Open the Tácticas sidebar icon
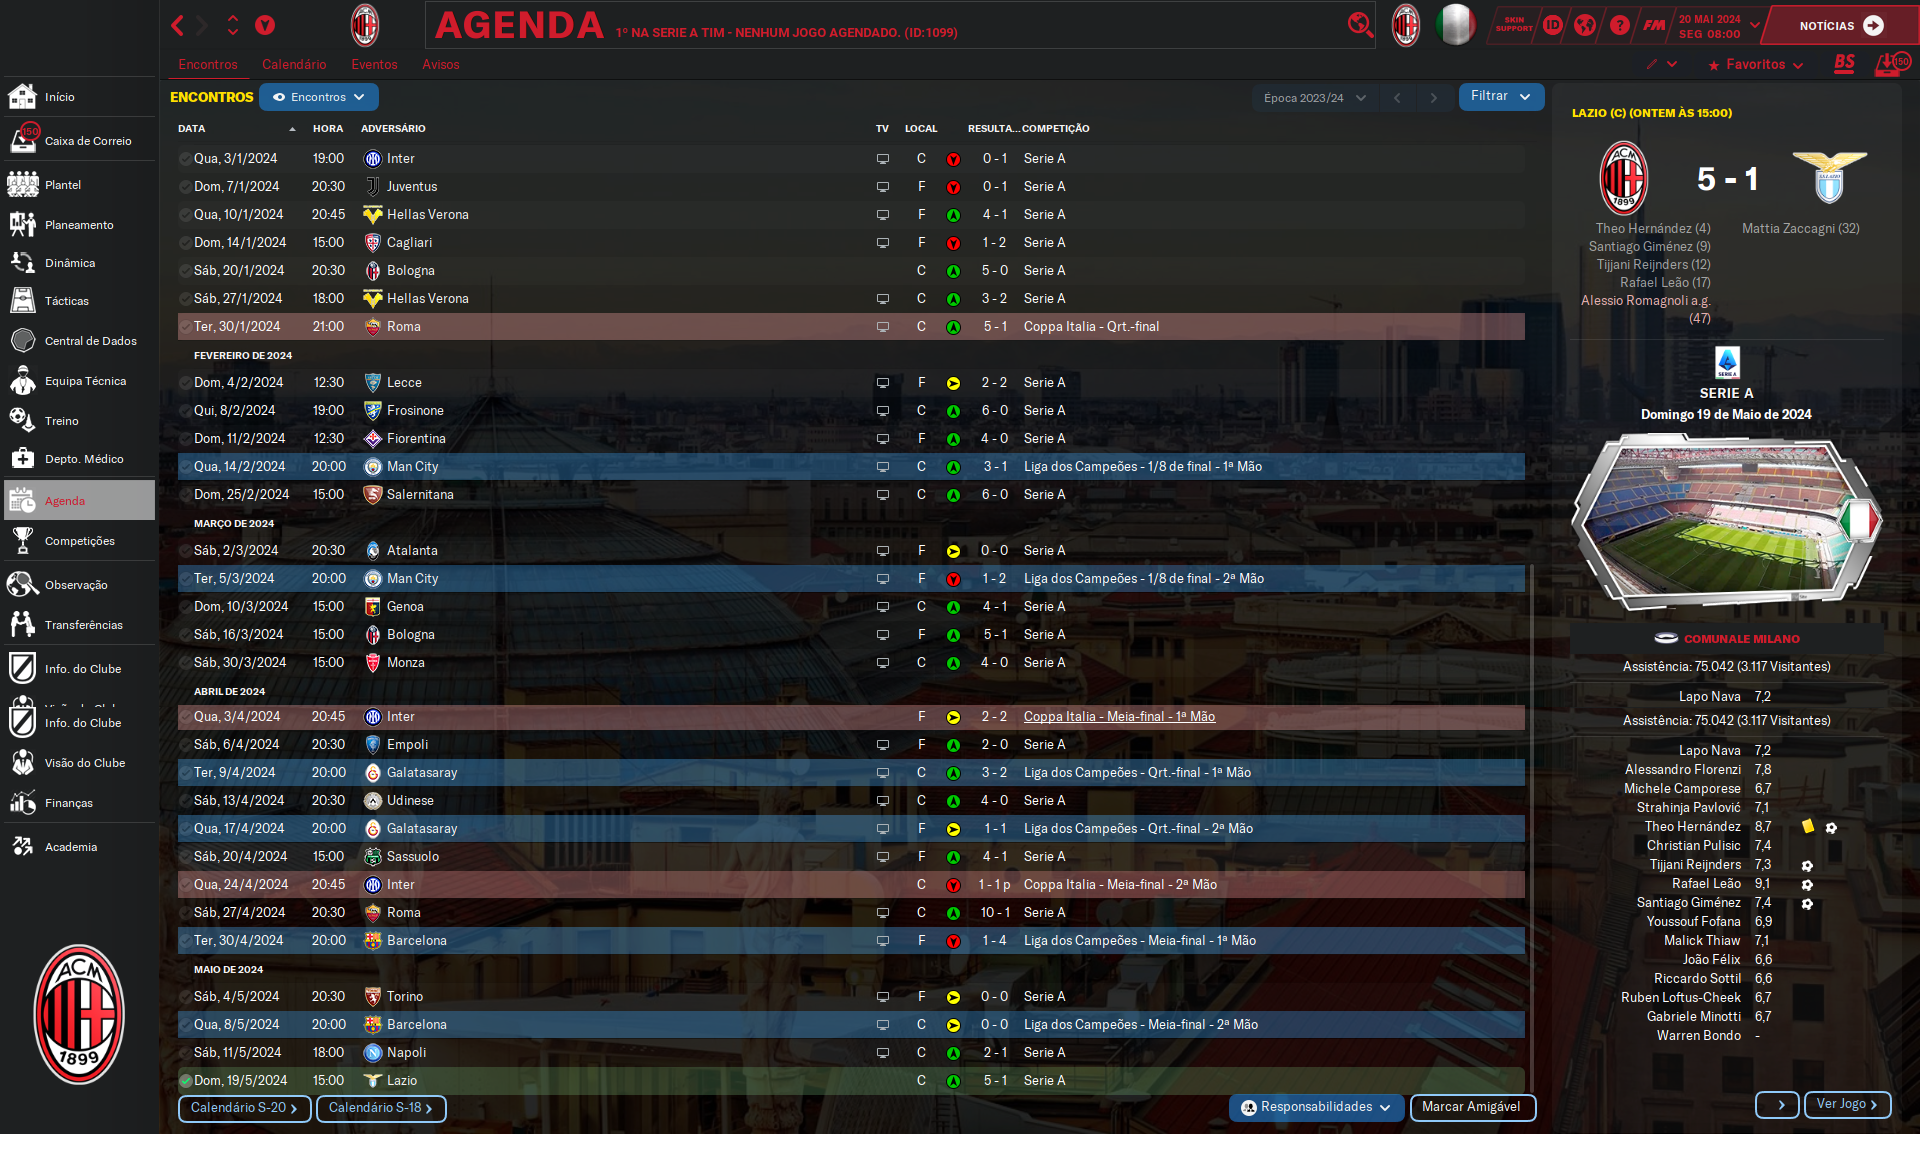Screen dimensions: 1920x1156 (23, 300)
